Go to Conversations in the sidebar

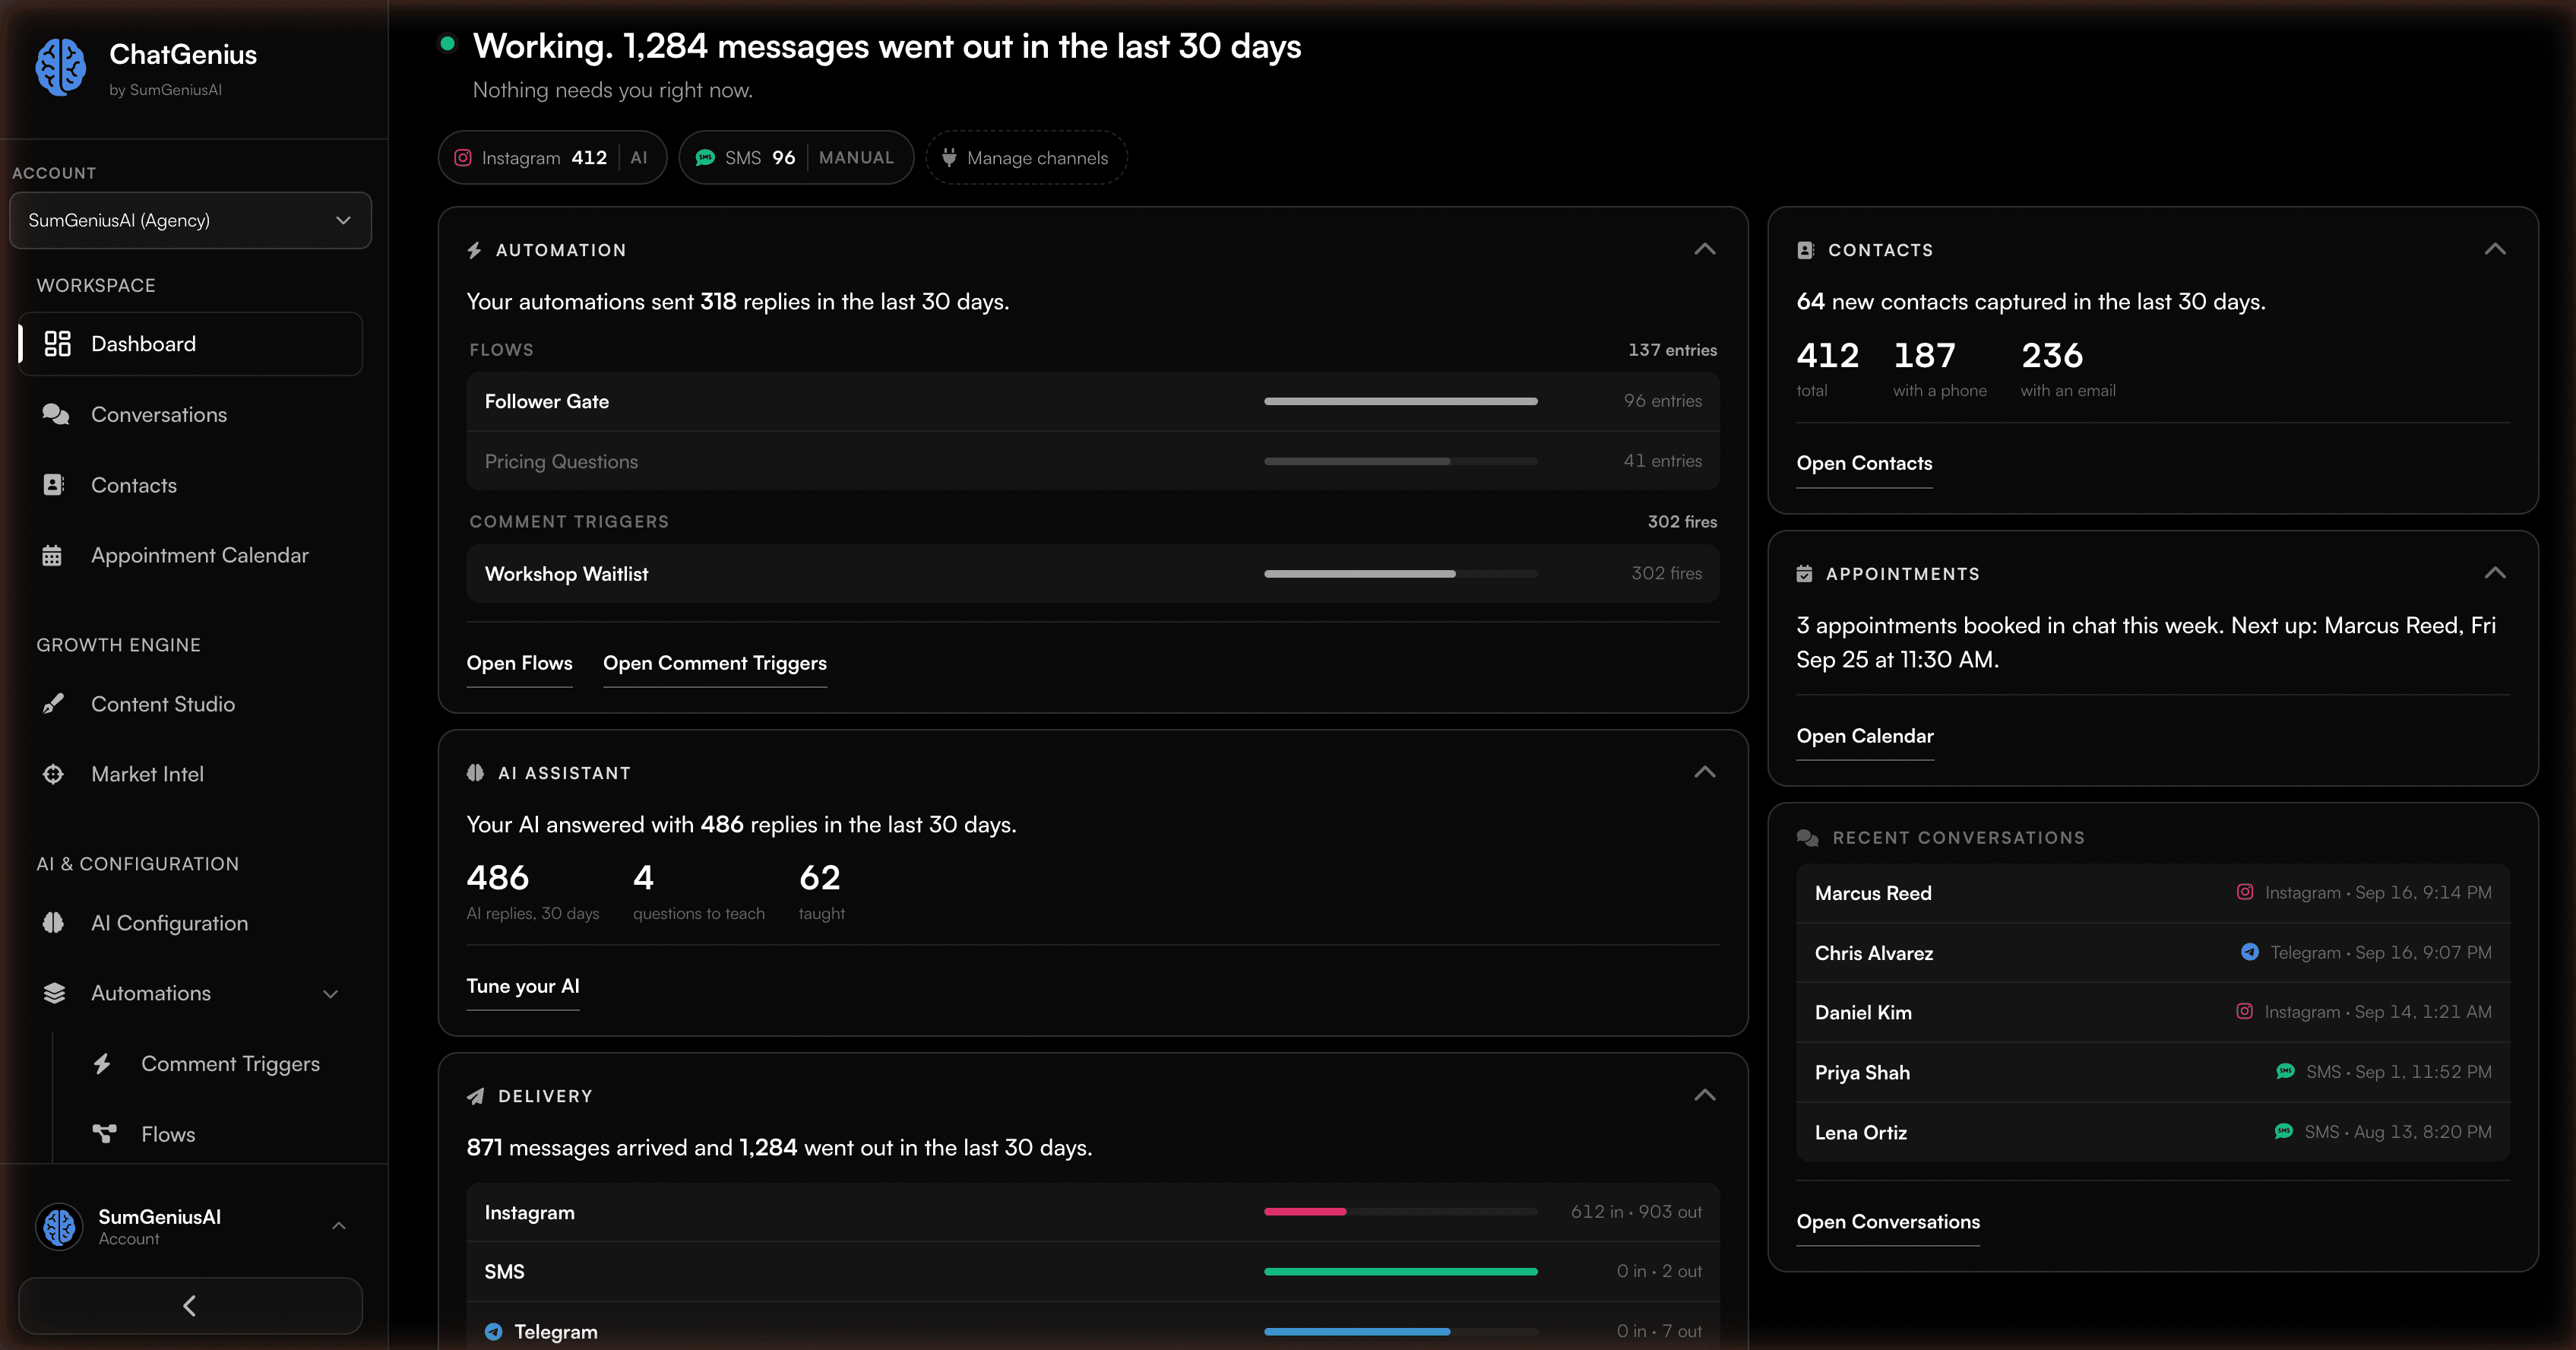tap(190, 414)
